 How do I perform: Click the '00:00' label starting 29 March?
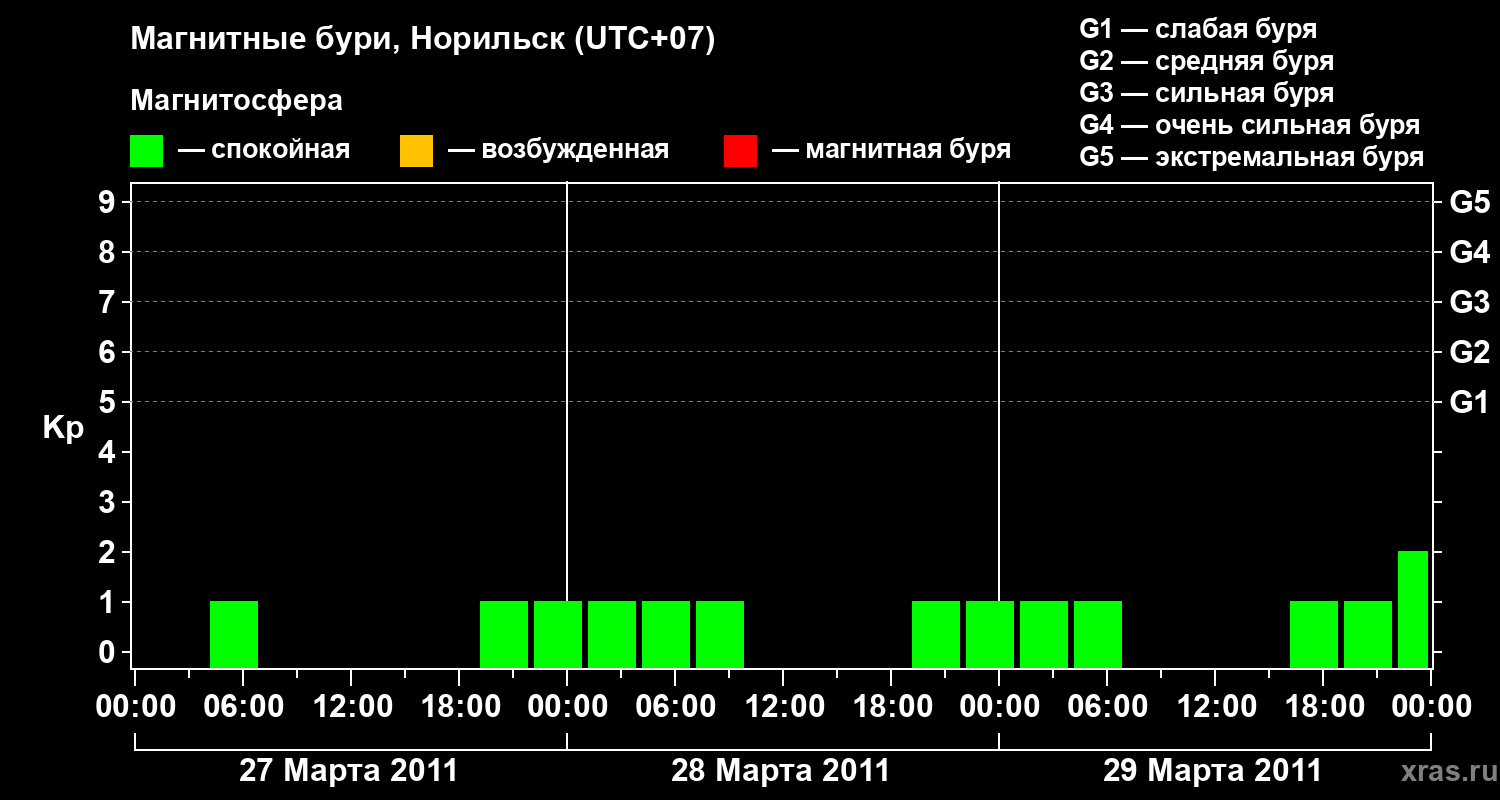[x=999, y=706]
